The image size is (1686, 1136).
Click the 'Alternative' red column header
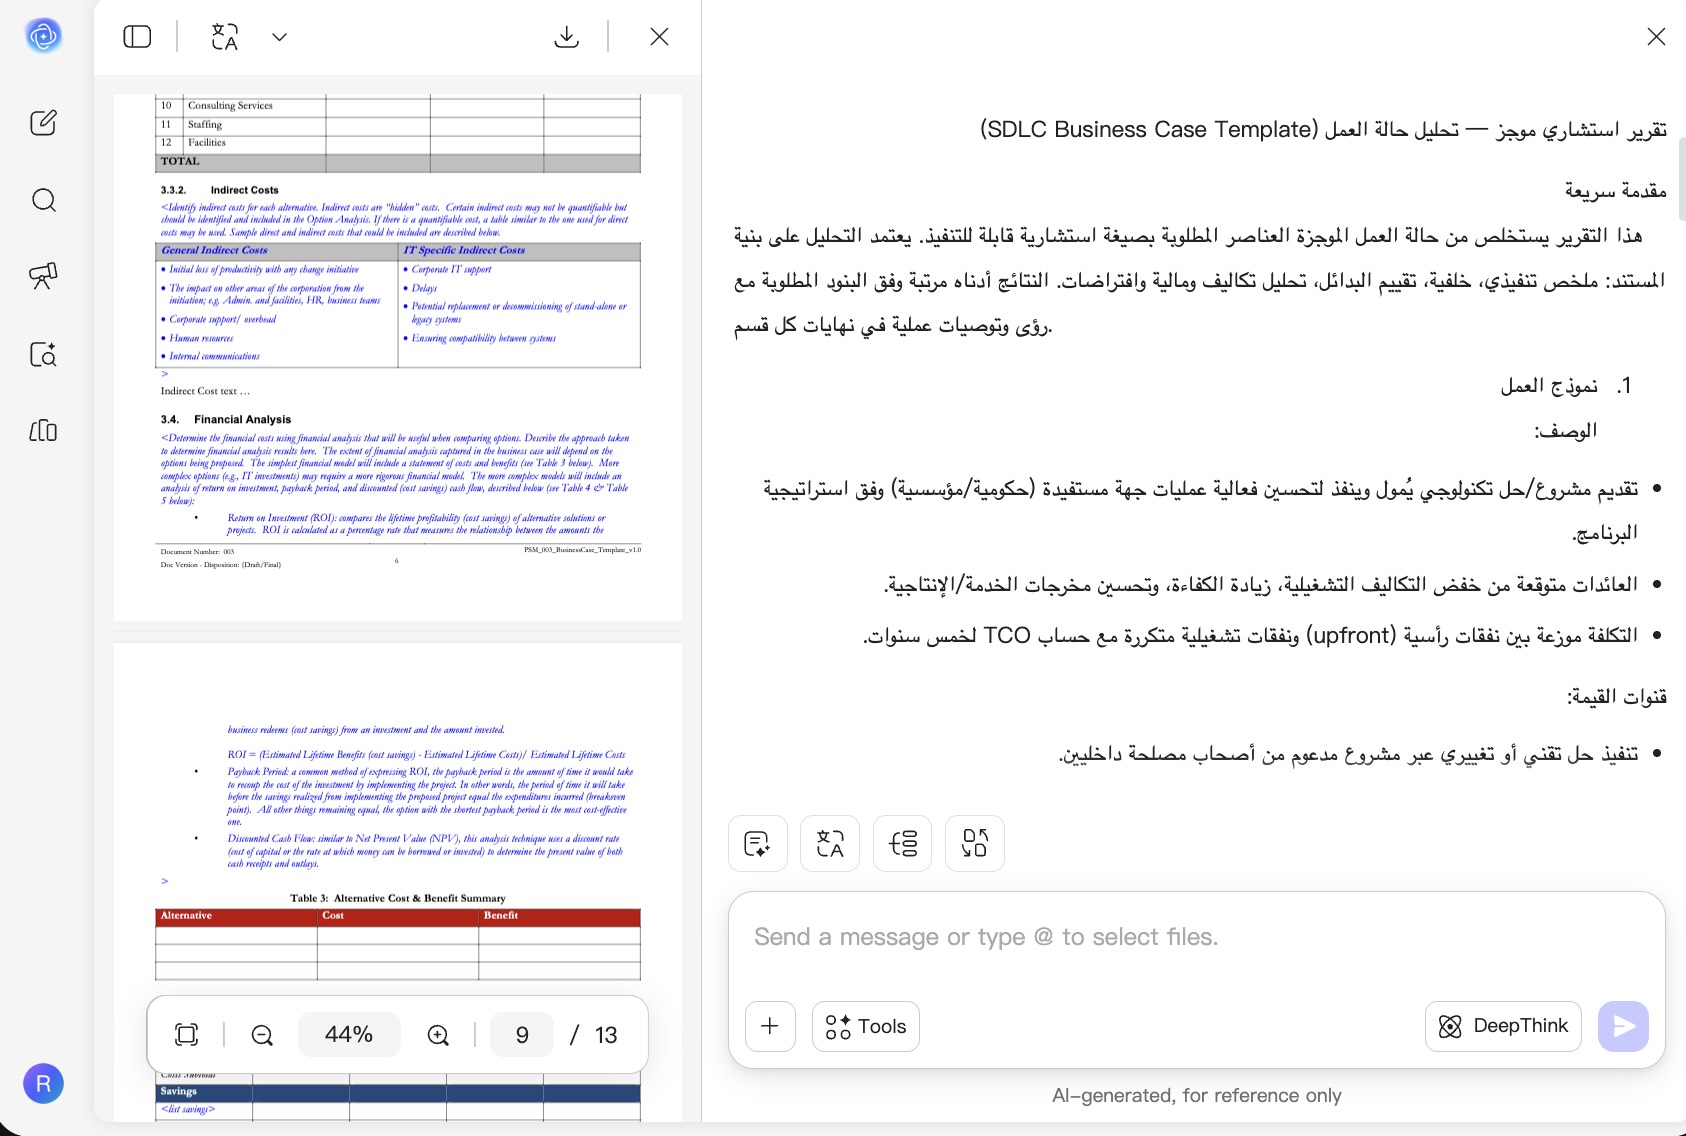(x=236, y=916)
